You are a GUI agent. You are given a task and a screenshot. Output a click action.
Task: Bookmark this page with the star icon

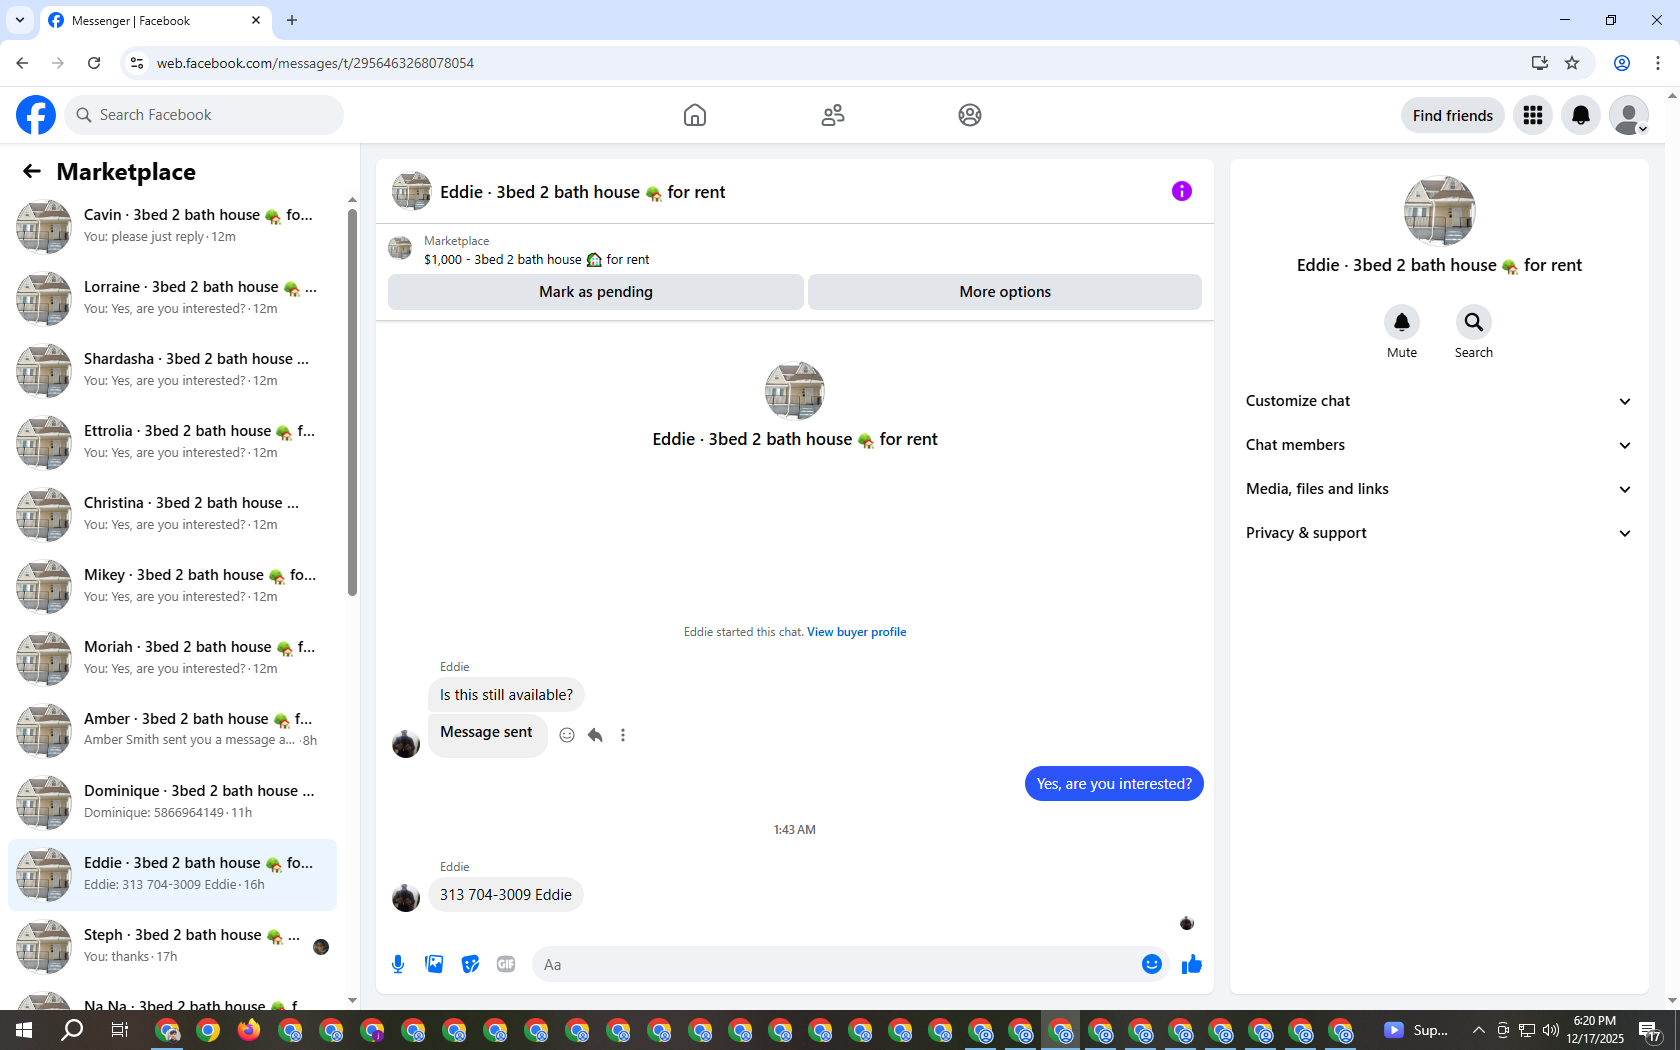1572,63
